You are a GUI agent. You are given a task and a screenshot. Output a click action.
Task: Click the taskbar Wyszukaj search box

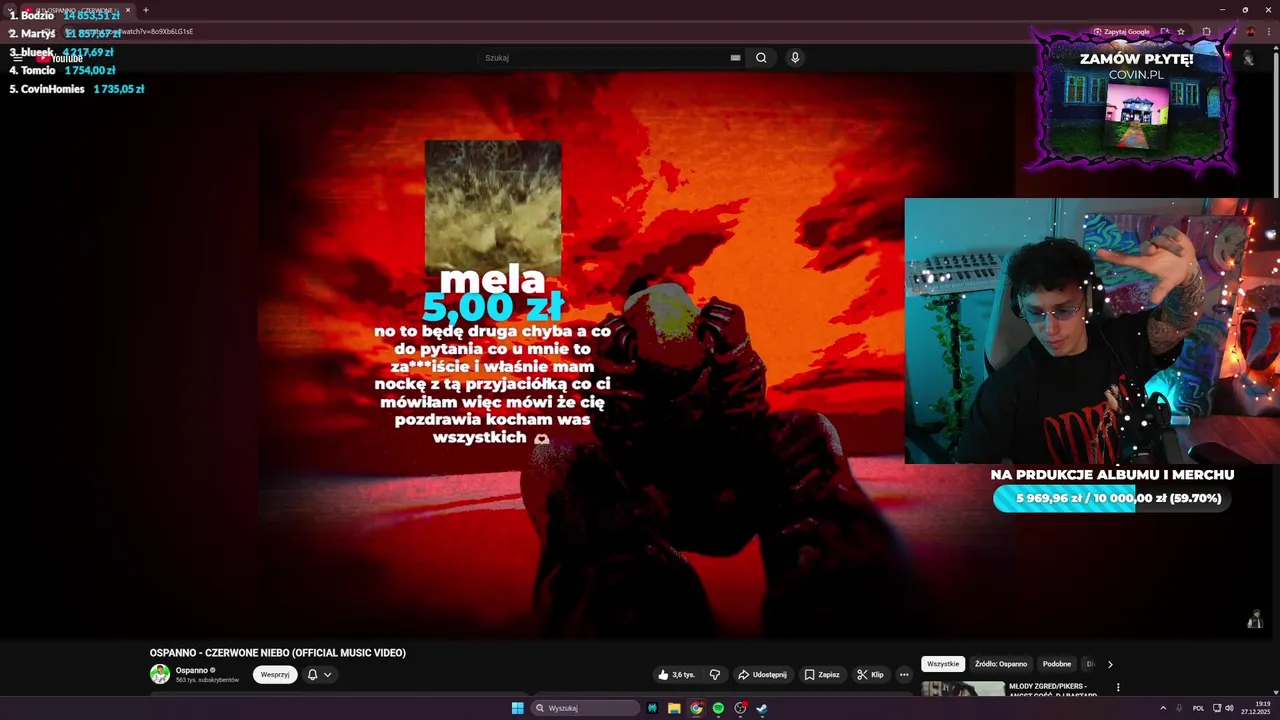(x=585, y=708)
